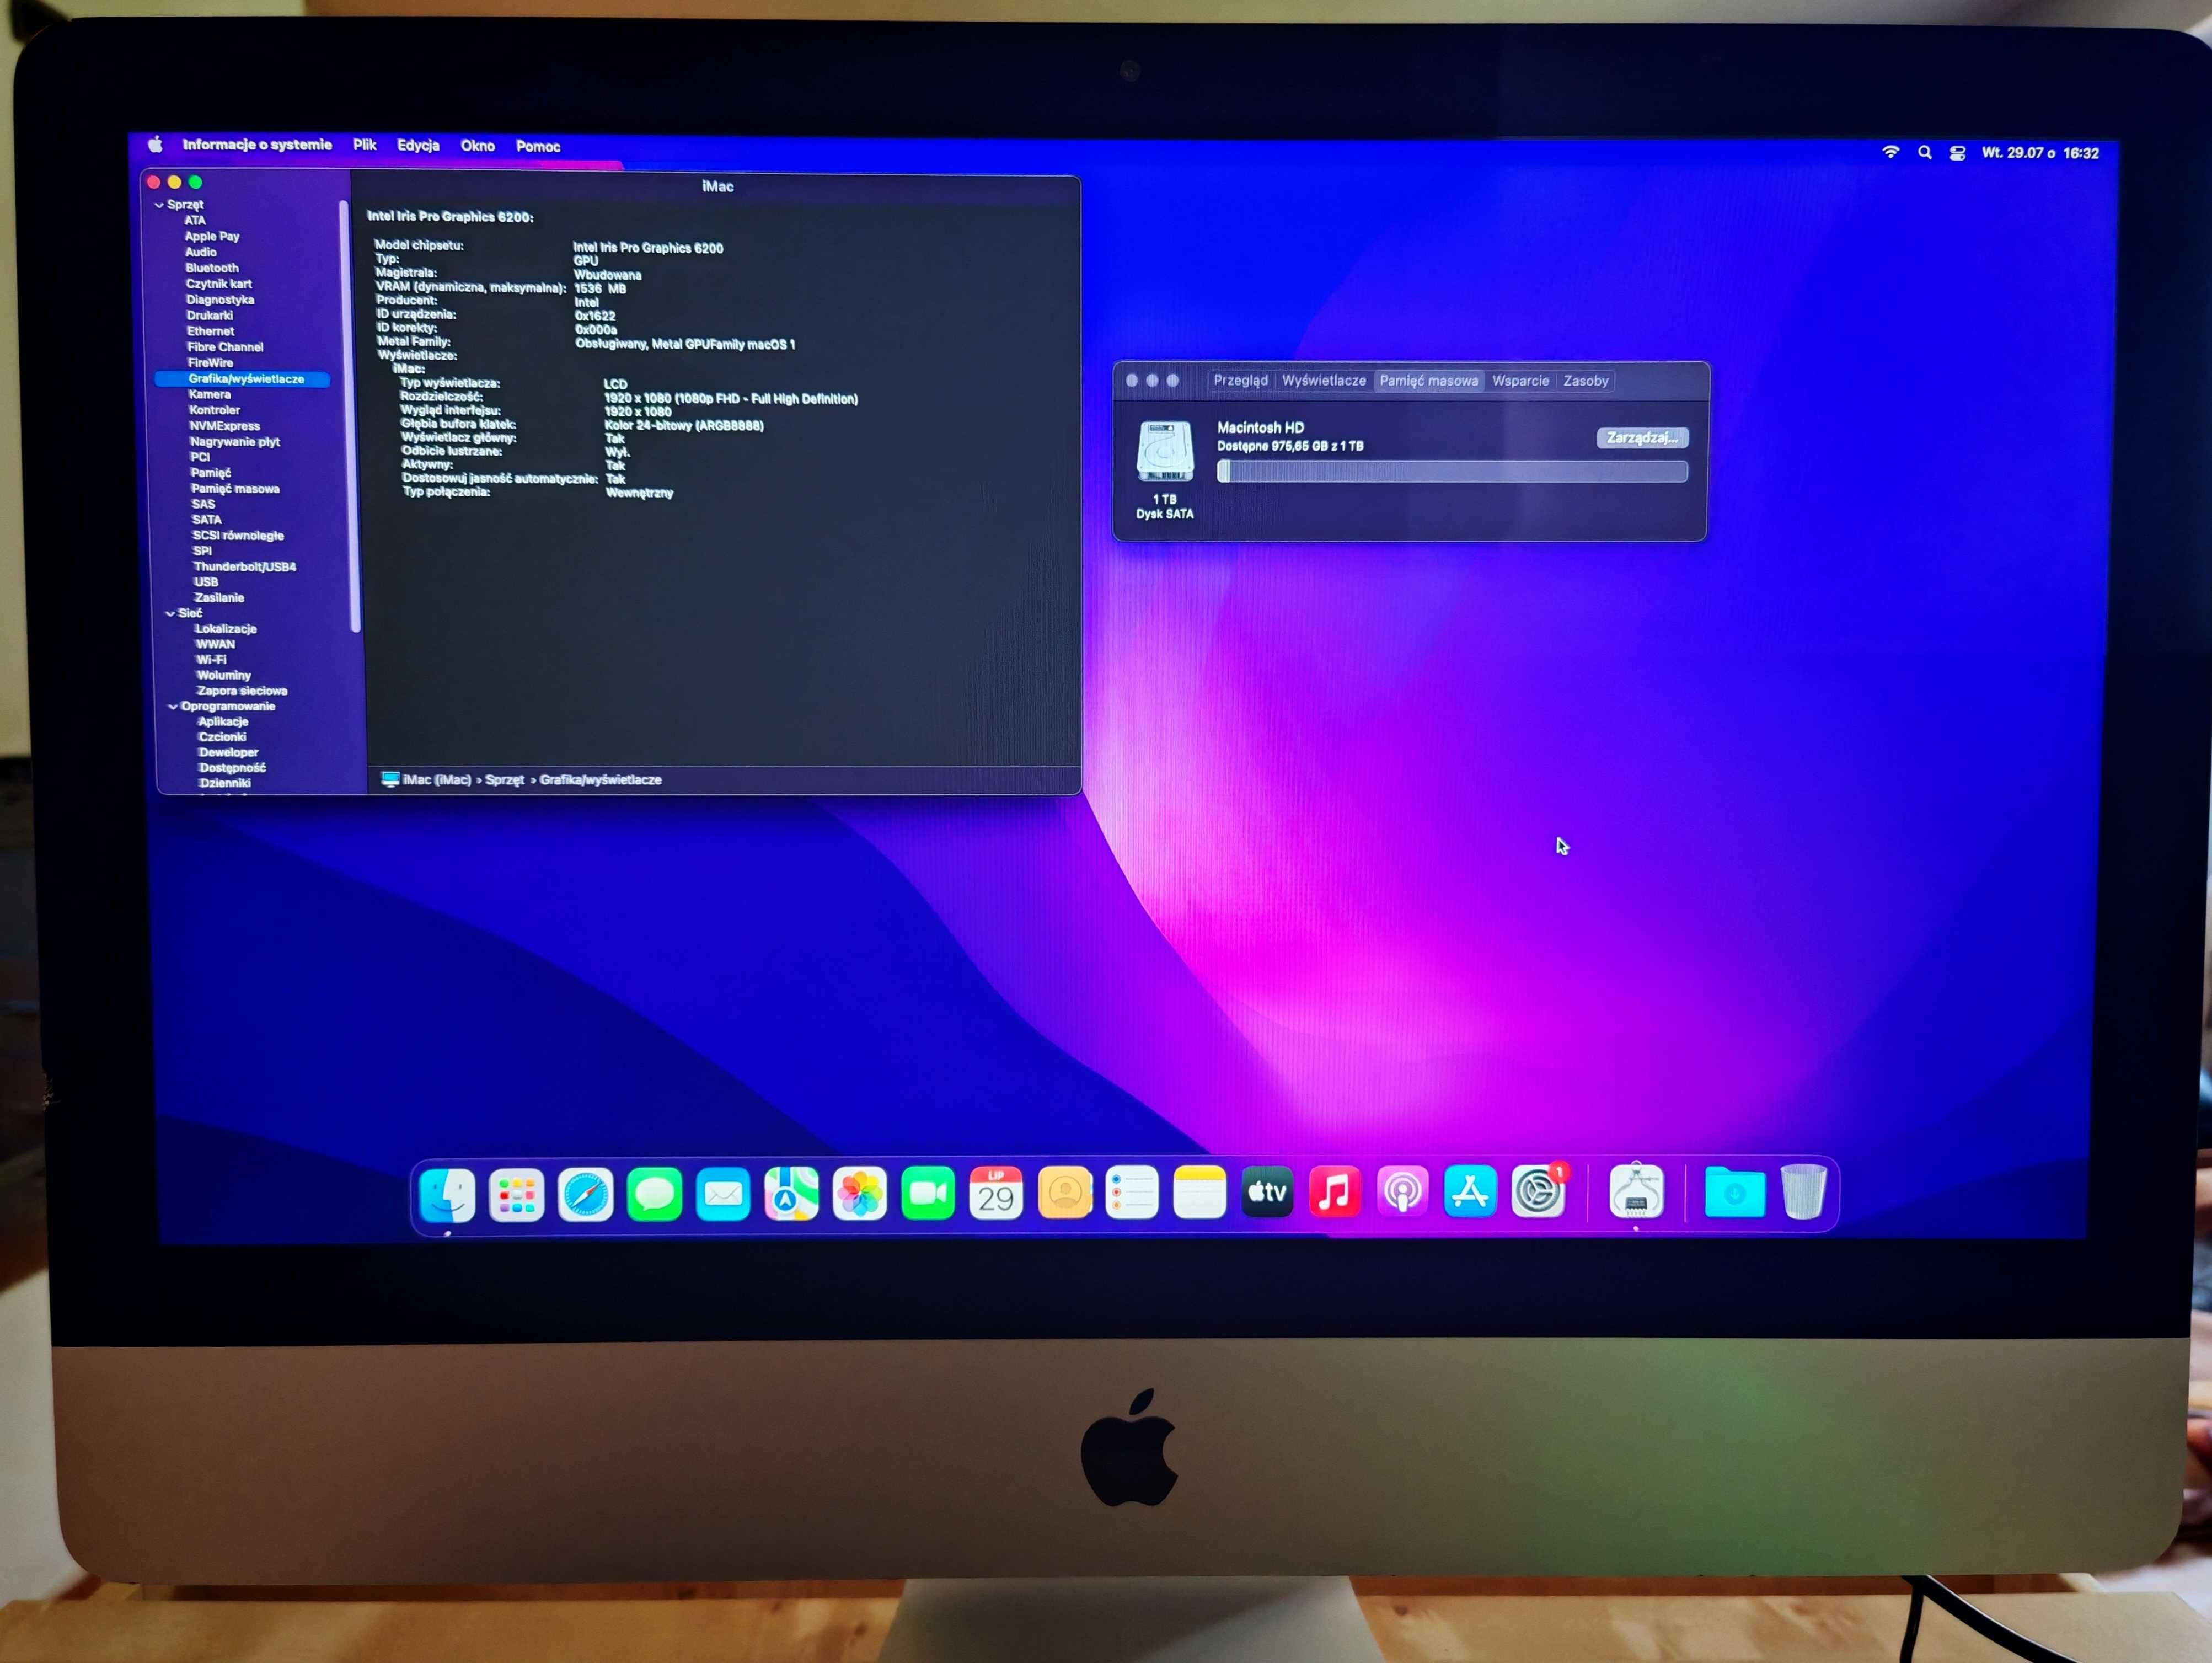Open Messages app in the Dock
2212x1663 pixels.
654,1194
